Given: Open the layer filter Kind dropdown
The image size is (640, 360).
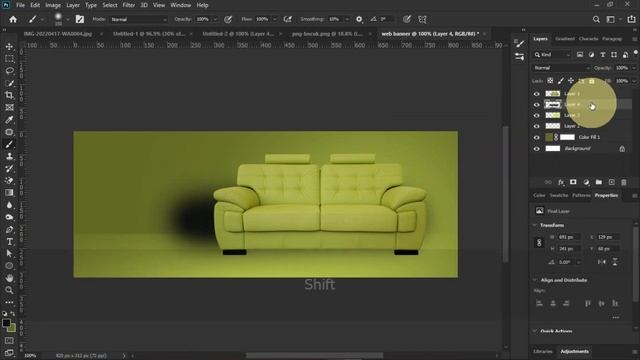Looking at the screenshot, I should point(552,55).
